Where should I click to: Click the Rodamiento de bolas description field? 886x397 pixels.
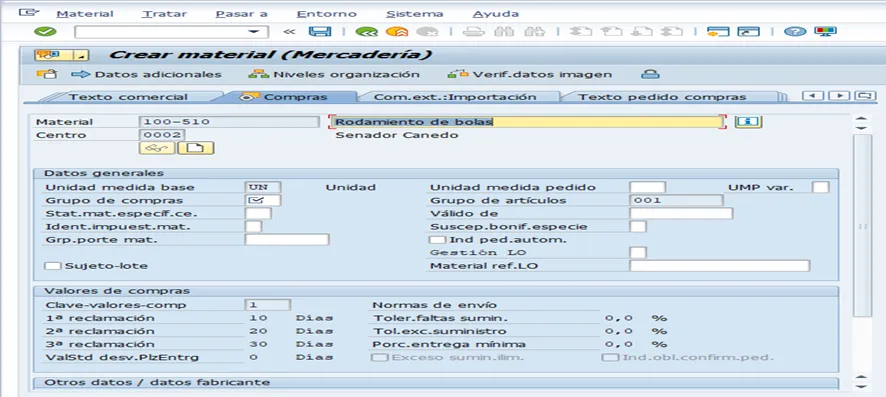pyautogui.click(x=527, y=121)
